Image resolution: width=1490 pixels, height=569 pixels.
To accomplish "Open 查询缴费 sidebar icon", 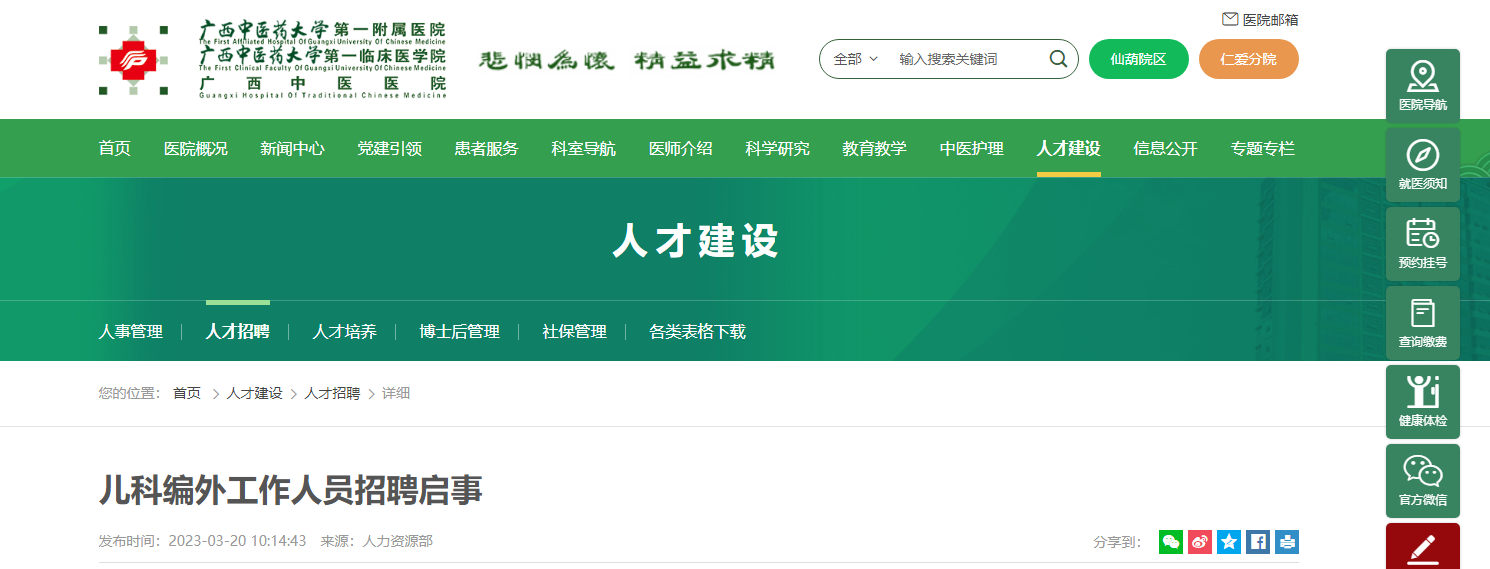I will coord(1422,313).
